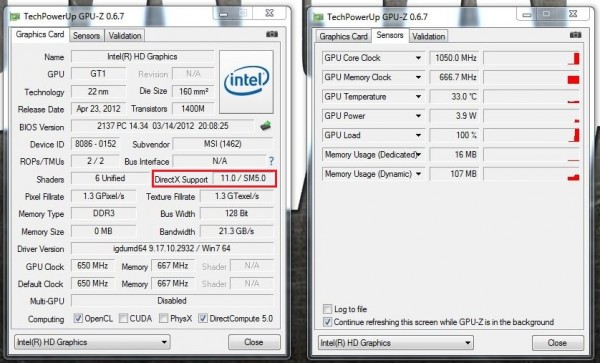Click Close button in Sensors window
The image size is (600, 363).
(x=558, y=343)
